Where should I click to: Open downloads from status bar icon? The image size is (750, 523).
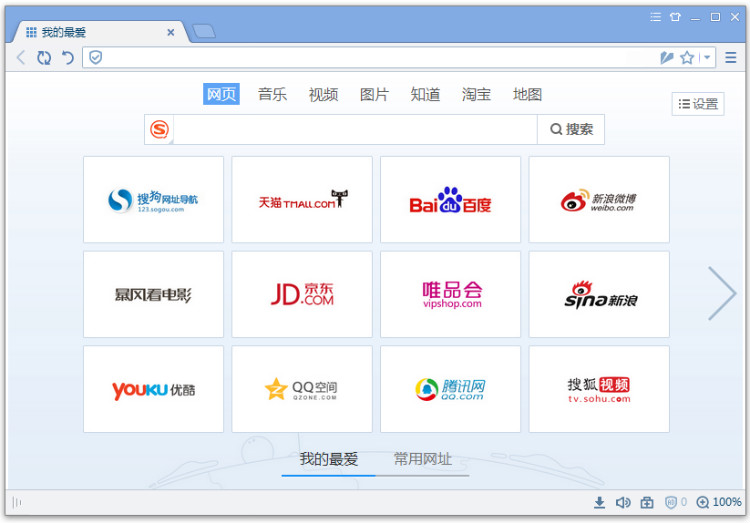(x=599, y=502)
